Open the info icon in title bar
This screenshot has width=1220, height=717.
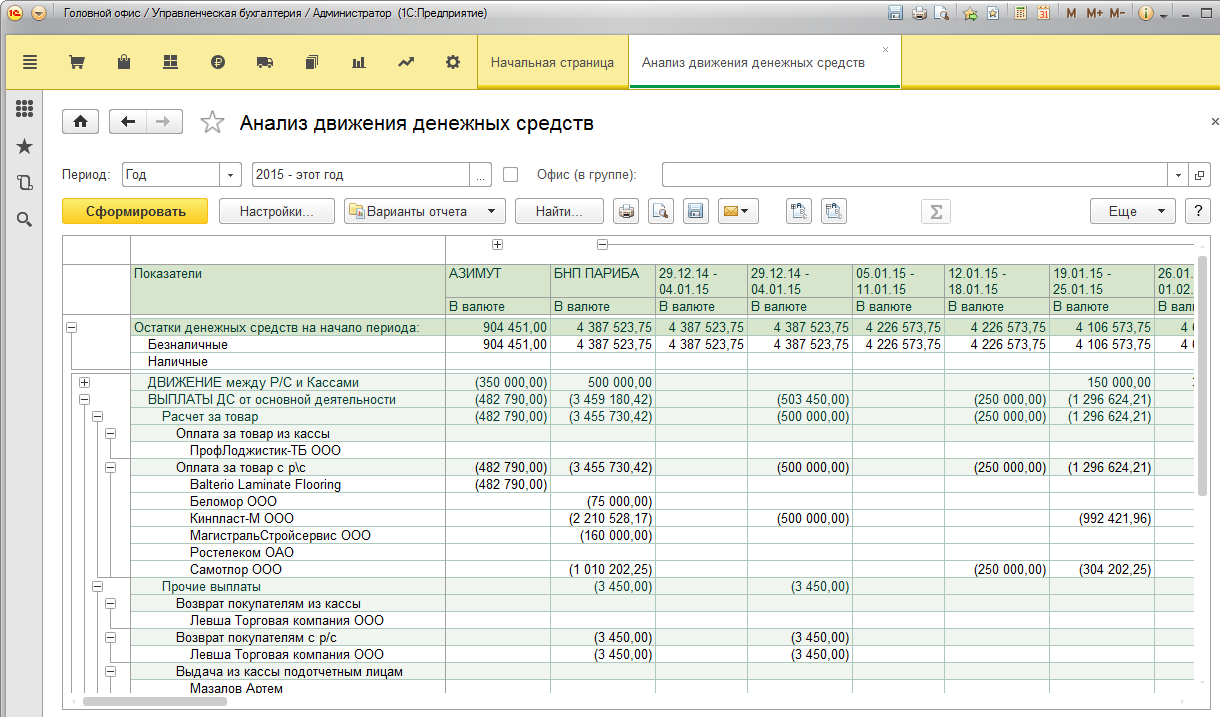point(1146,13)
